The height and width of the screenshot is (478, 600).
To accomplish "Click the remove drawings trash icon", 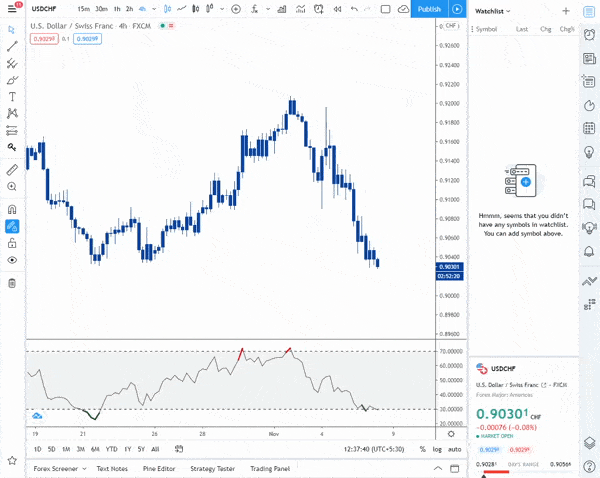I will [x=12, y=283].
